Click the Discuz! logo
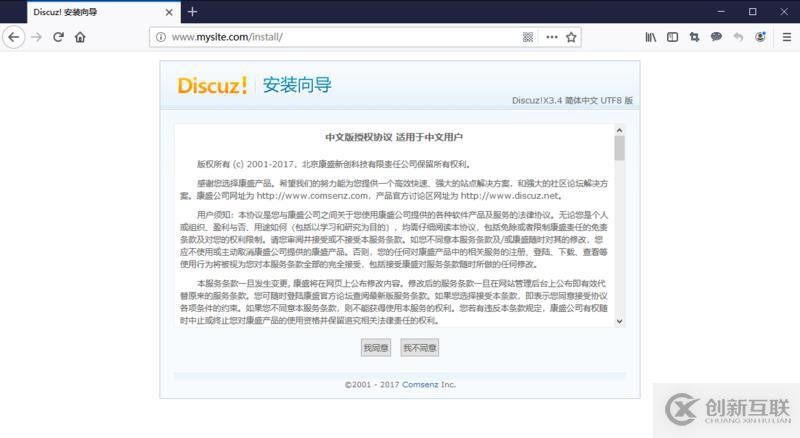800x438 pixels. pyautogui.click(x=212, y=85)
